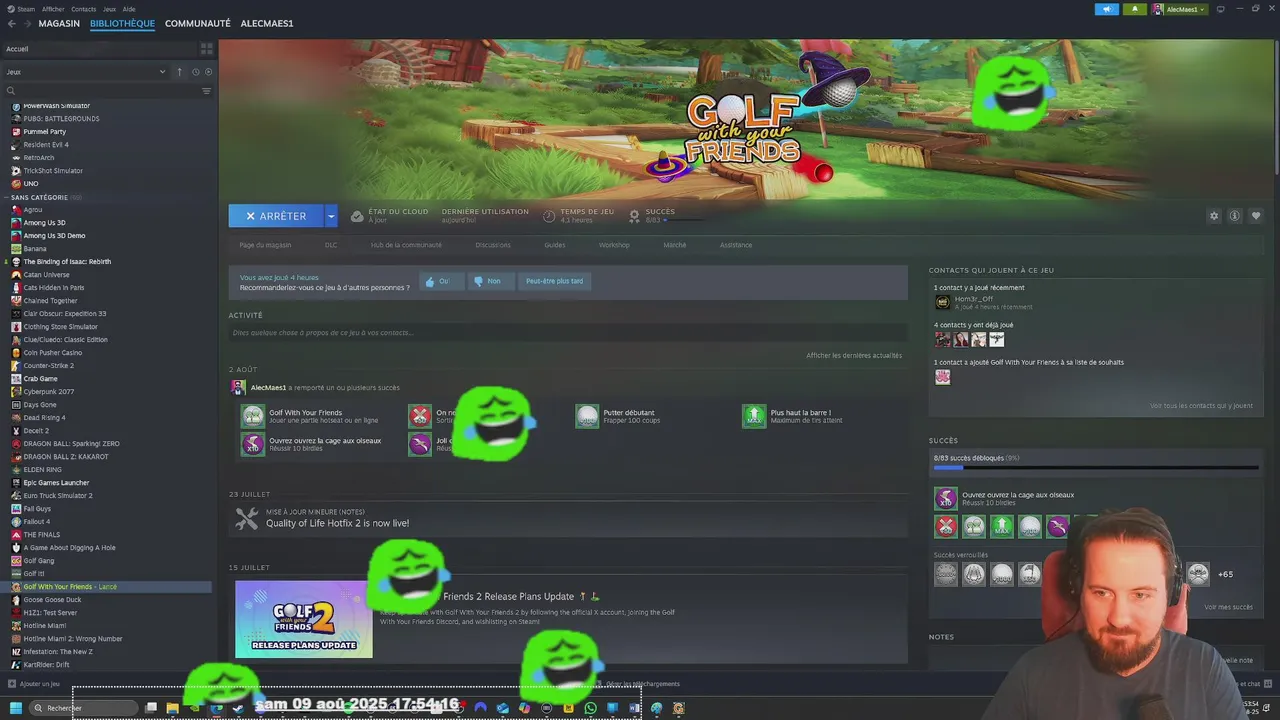Click the library search field
This screenshot has width=1280, height=720.
pyautogui.click(x=100, y=91)
